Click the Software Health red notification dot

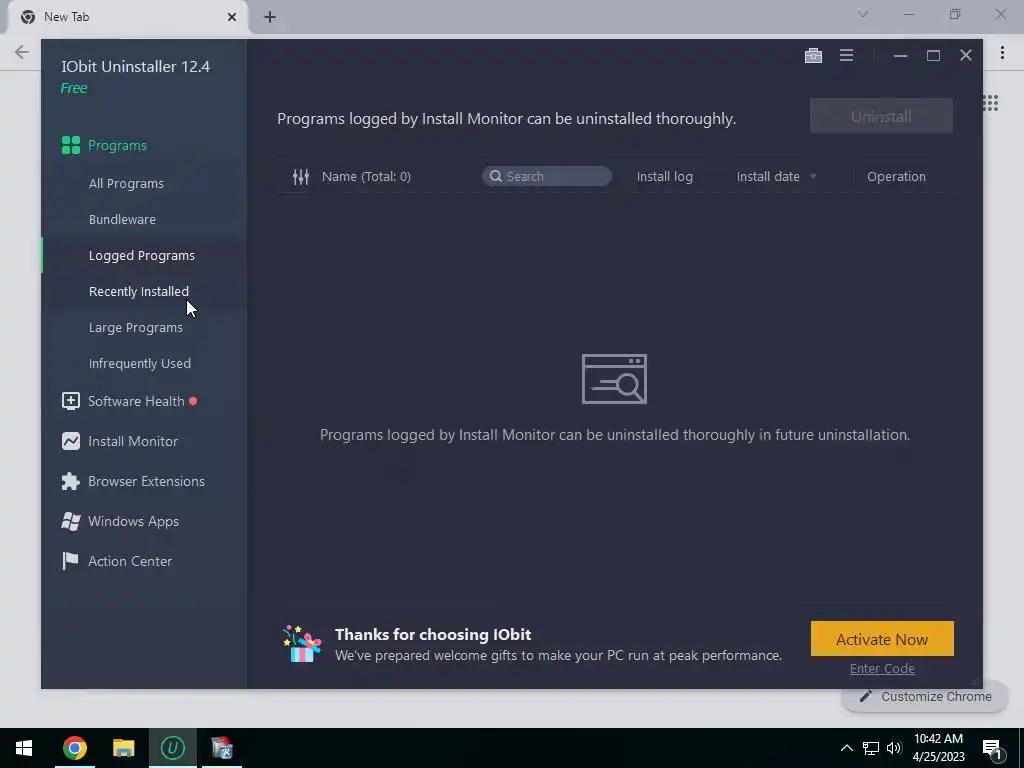coord(193,401)
